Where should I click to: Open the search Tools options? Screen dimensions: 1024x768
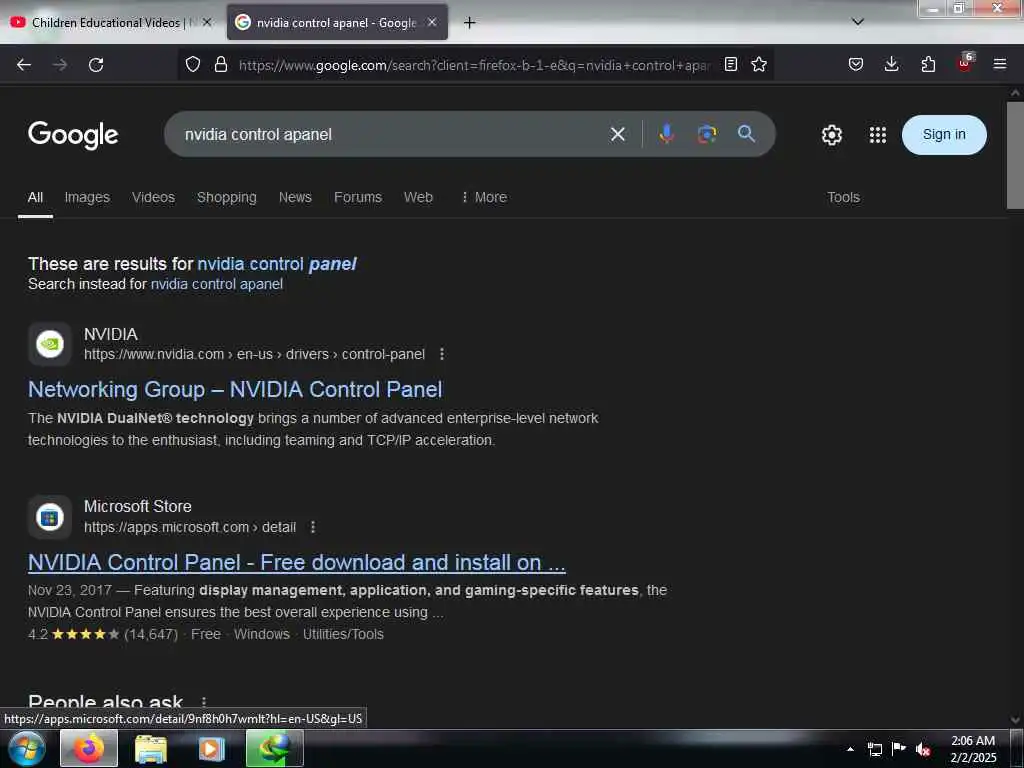tap(843, 197)
